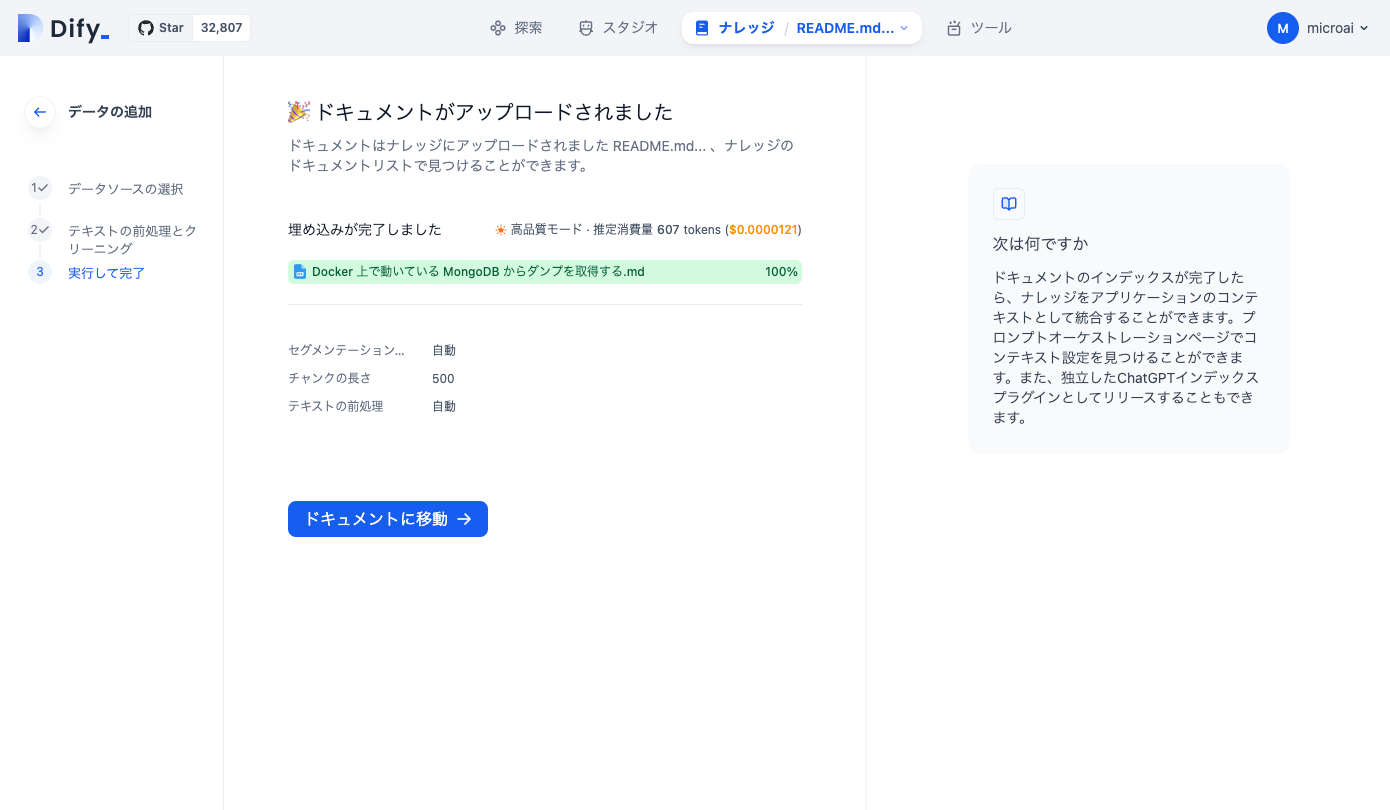
Task: Open the GitHub Star link
Action: (x=161, y=28)
